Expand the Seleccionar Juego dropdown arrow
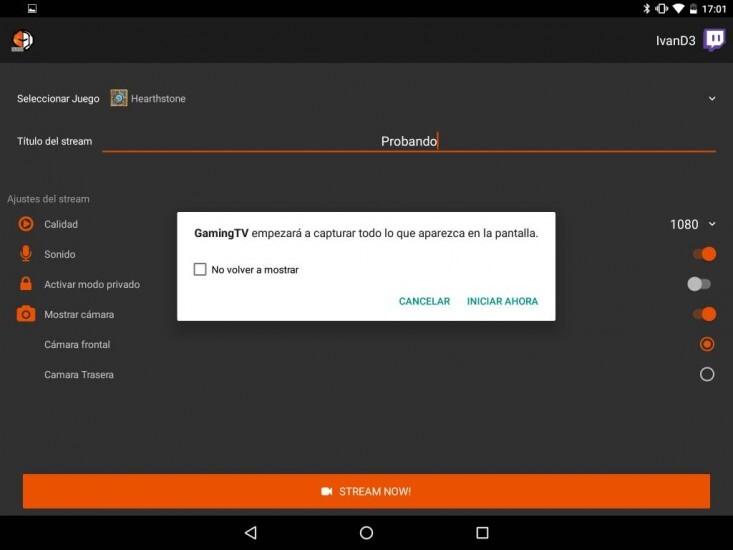Viewport: 733px width, 550px height. 712,99
